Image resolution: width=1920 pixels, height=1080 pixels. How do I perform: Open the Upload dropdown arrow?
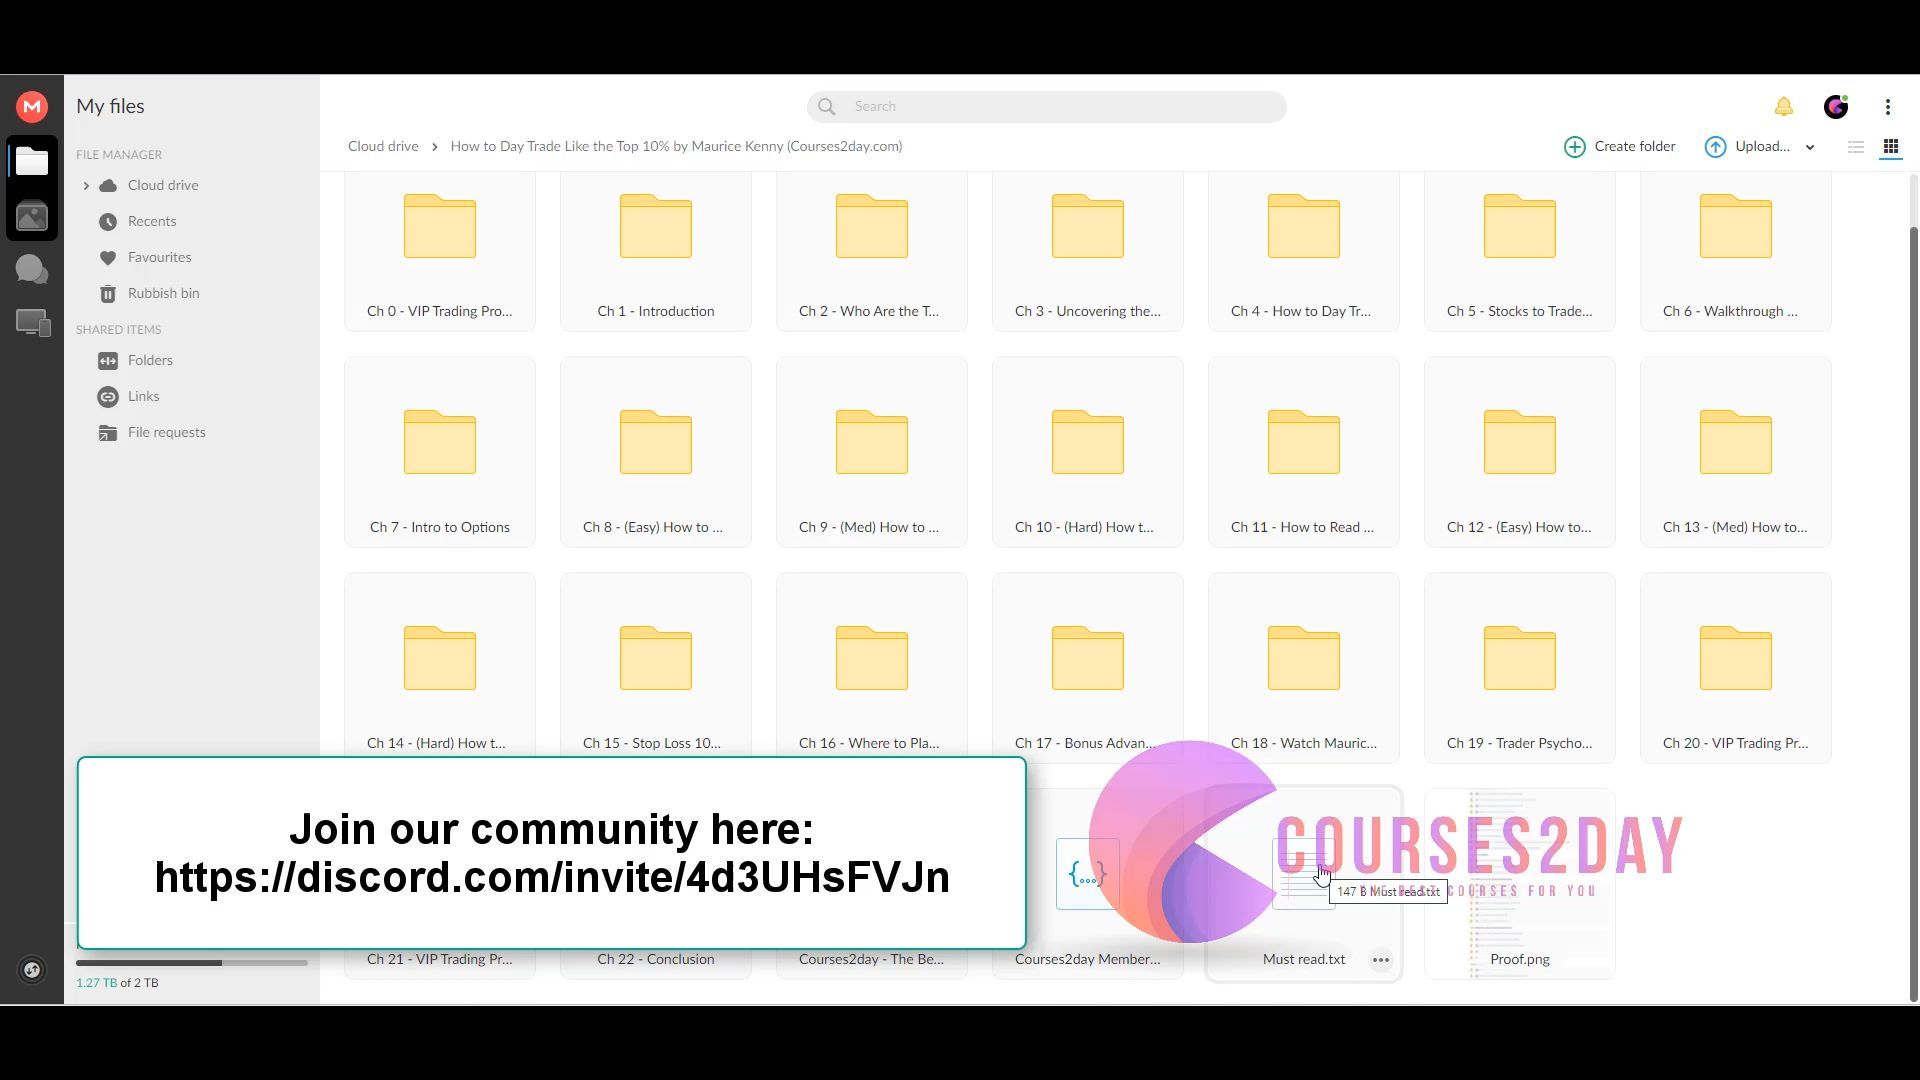pyautogui.click(x=1810, y=147)
